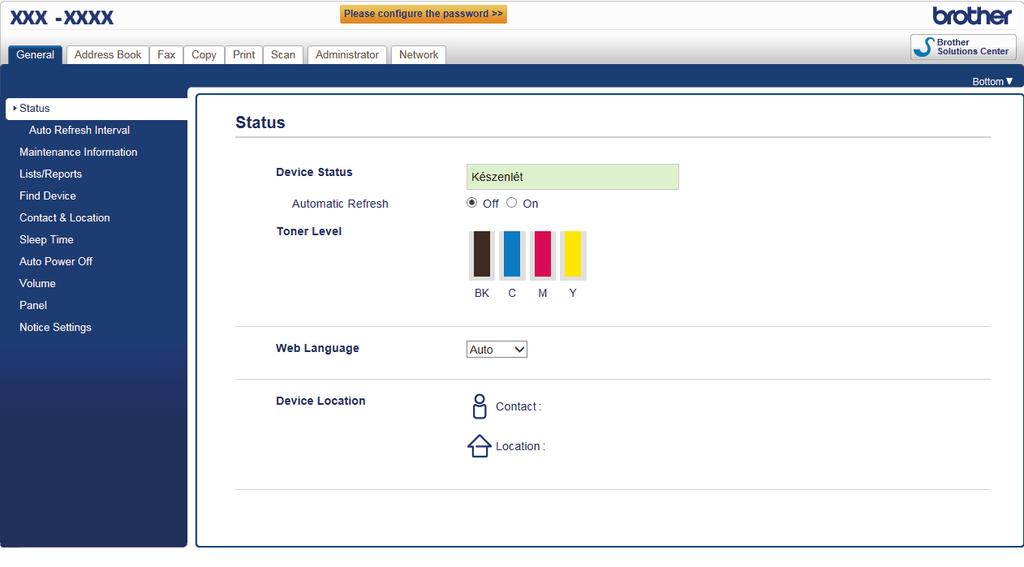Click the yellow Y toner level bar
The width and height of the screenshot is (1024, 567).
click(x=573, y=254)
